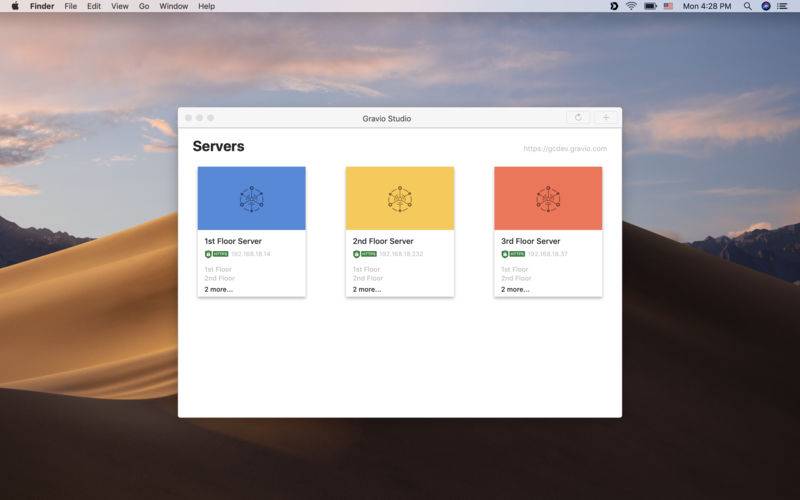Select the 3rd Floor Server title
The image size is (800, 500).
(x=531, y=241)
